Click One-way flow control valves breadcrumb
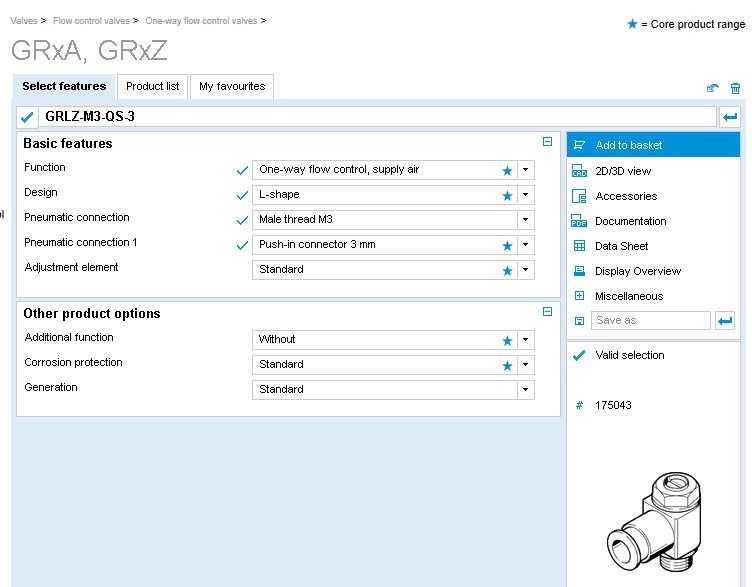752x587 pixels. tap(201, 21)
